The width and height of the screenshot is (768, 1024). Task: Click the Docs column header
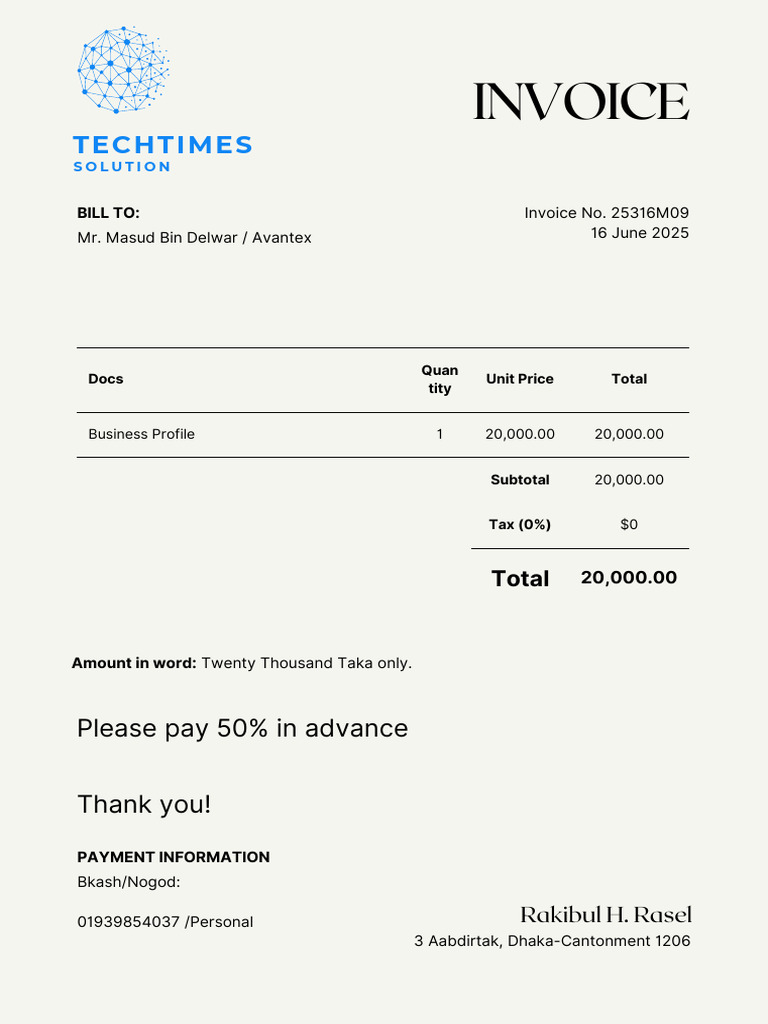(106, 379)
